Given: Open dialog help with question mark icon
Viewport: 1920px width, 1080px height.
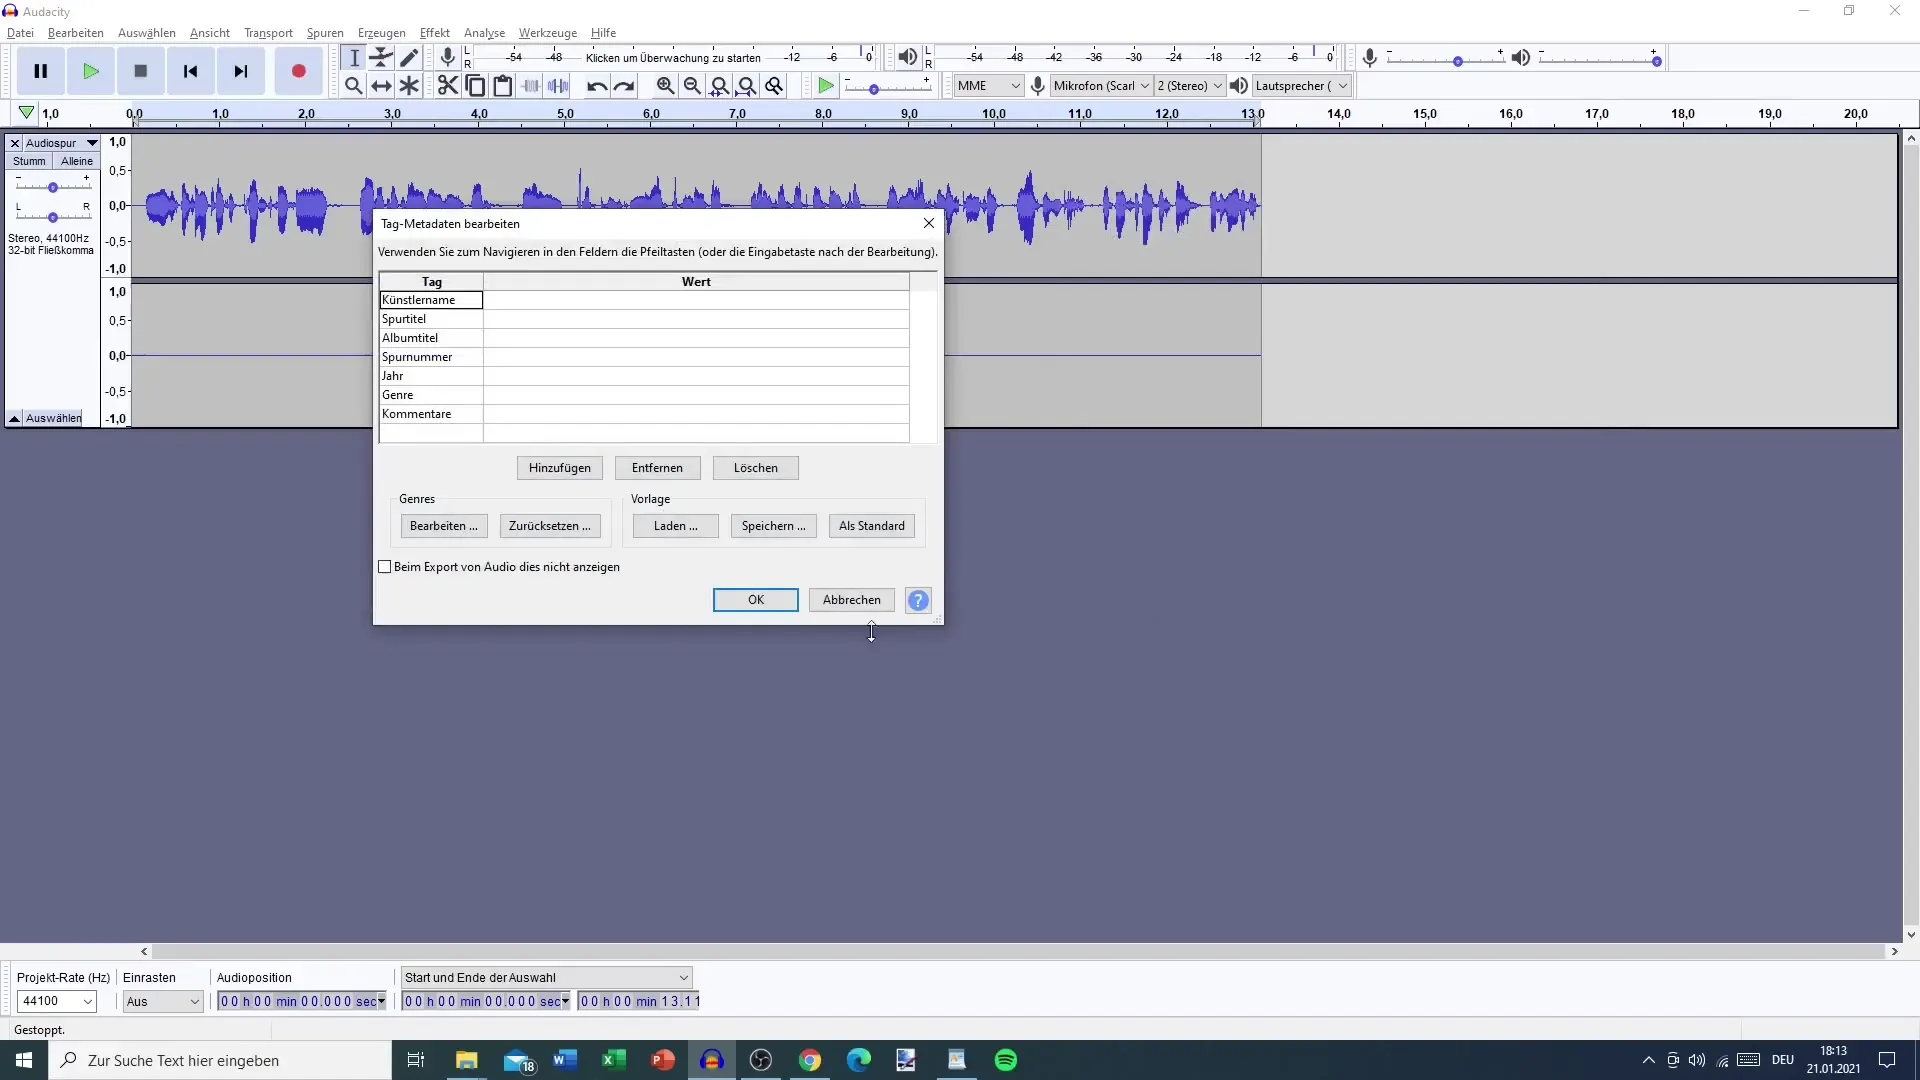Looking at the screenshot, I should [x=918, y=600].
